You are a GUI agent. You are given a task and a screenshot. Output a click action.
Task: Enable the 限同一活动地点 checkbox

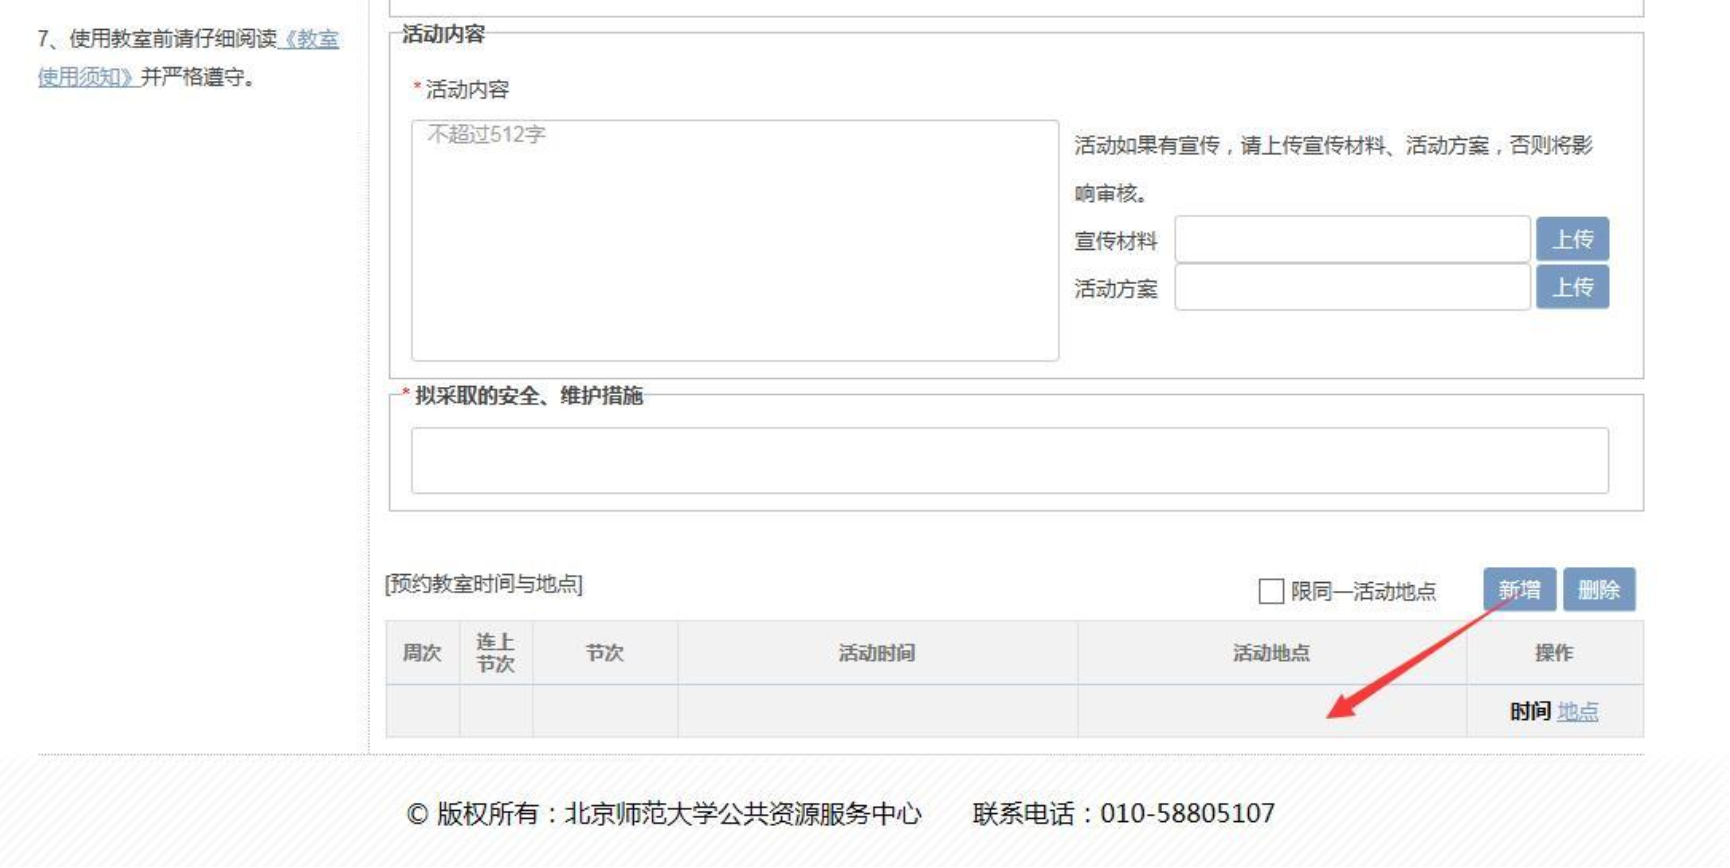[1271, 591]
